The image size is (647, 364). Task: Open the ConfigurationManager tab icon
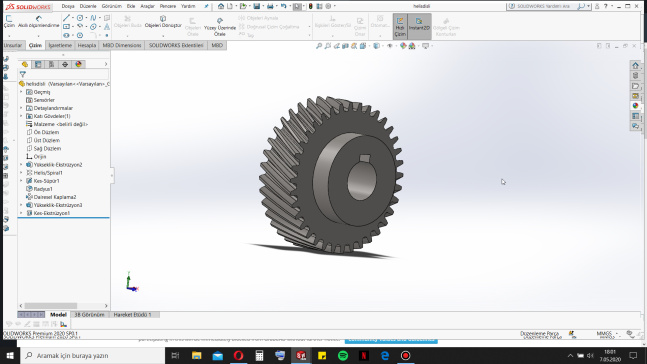(x=51, y=64)
